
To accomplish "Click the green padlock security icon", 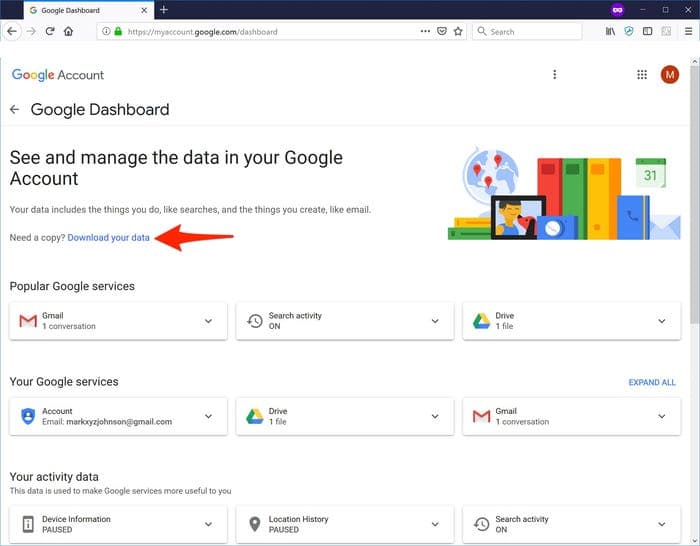I will click(118, 31).
